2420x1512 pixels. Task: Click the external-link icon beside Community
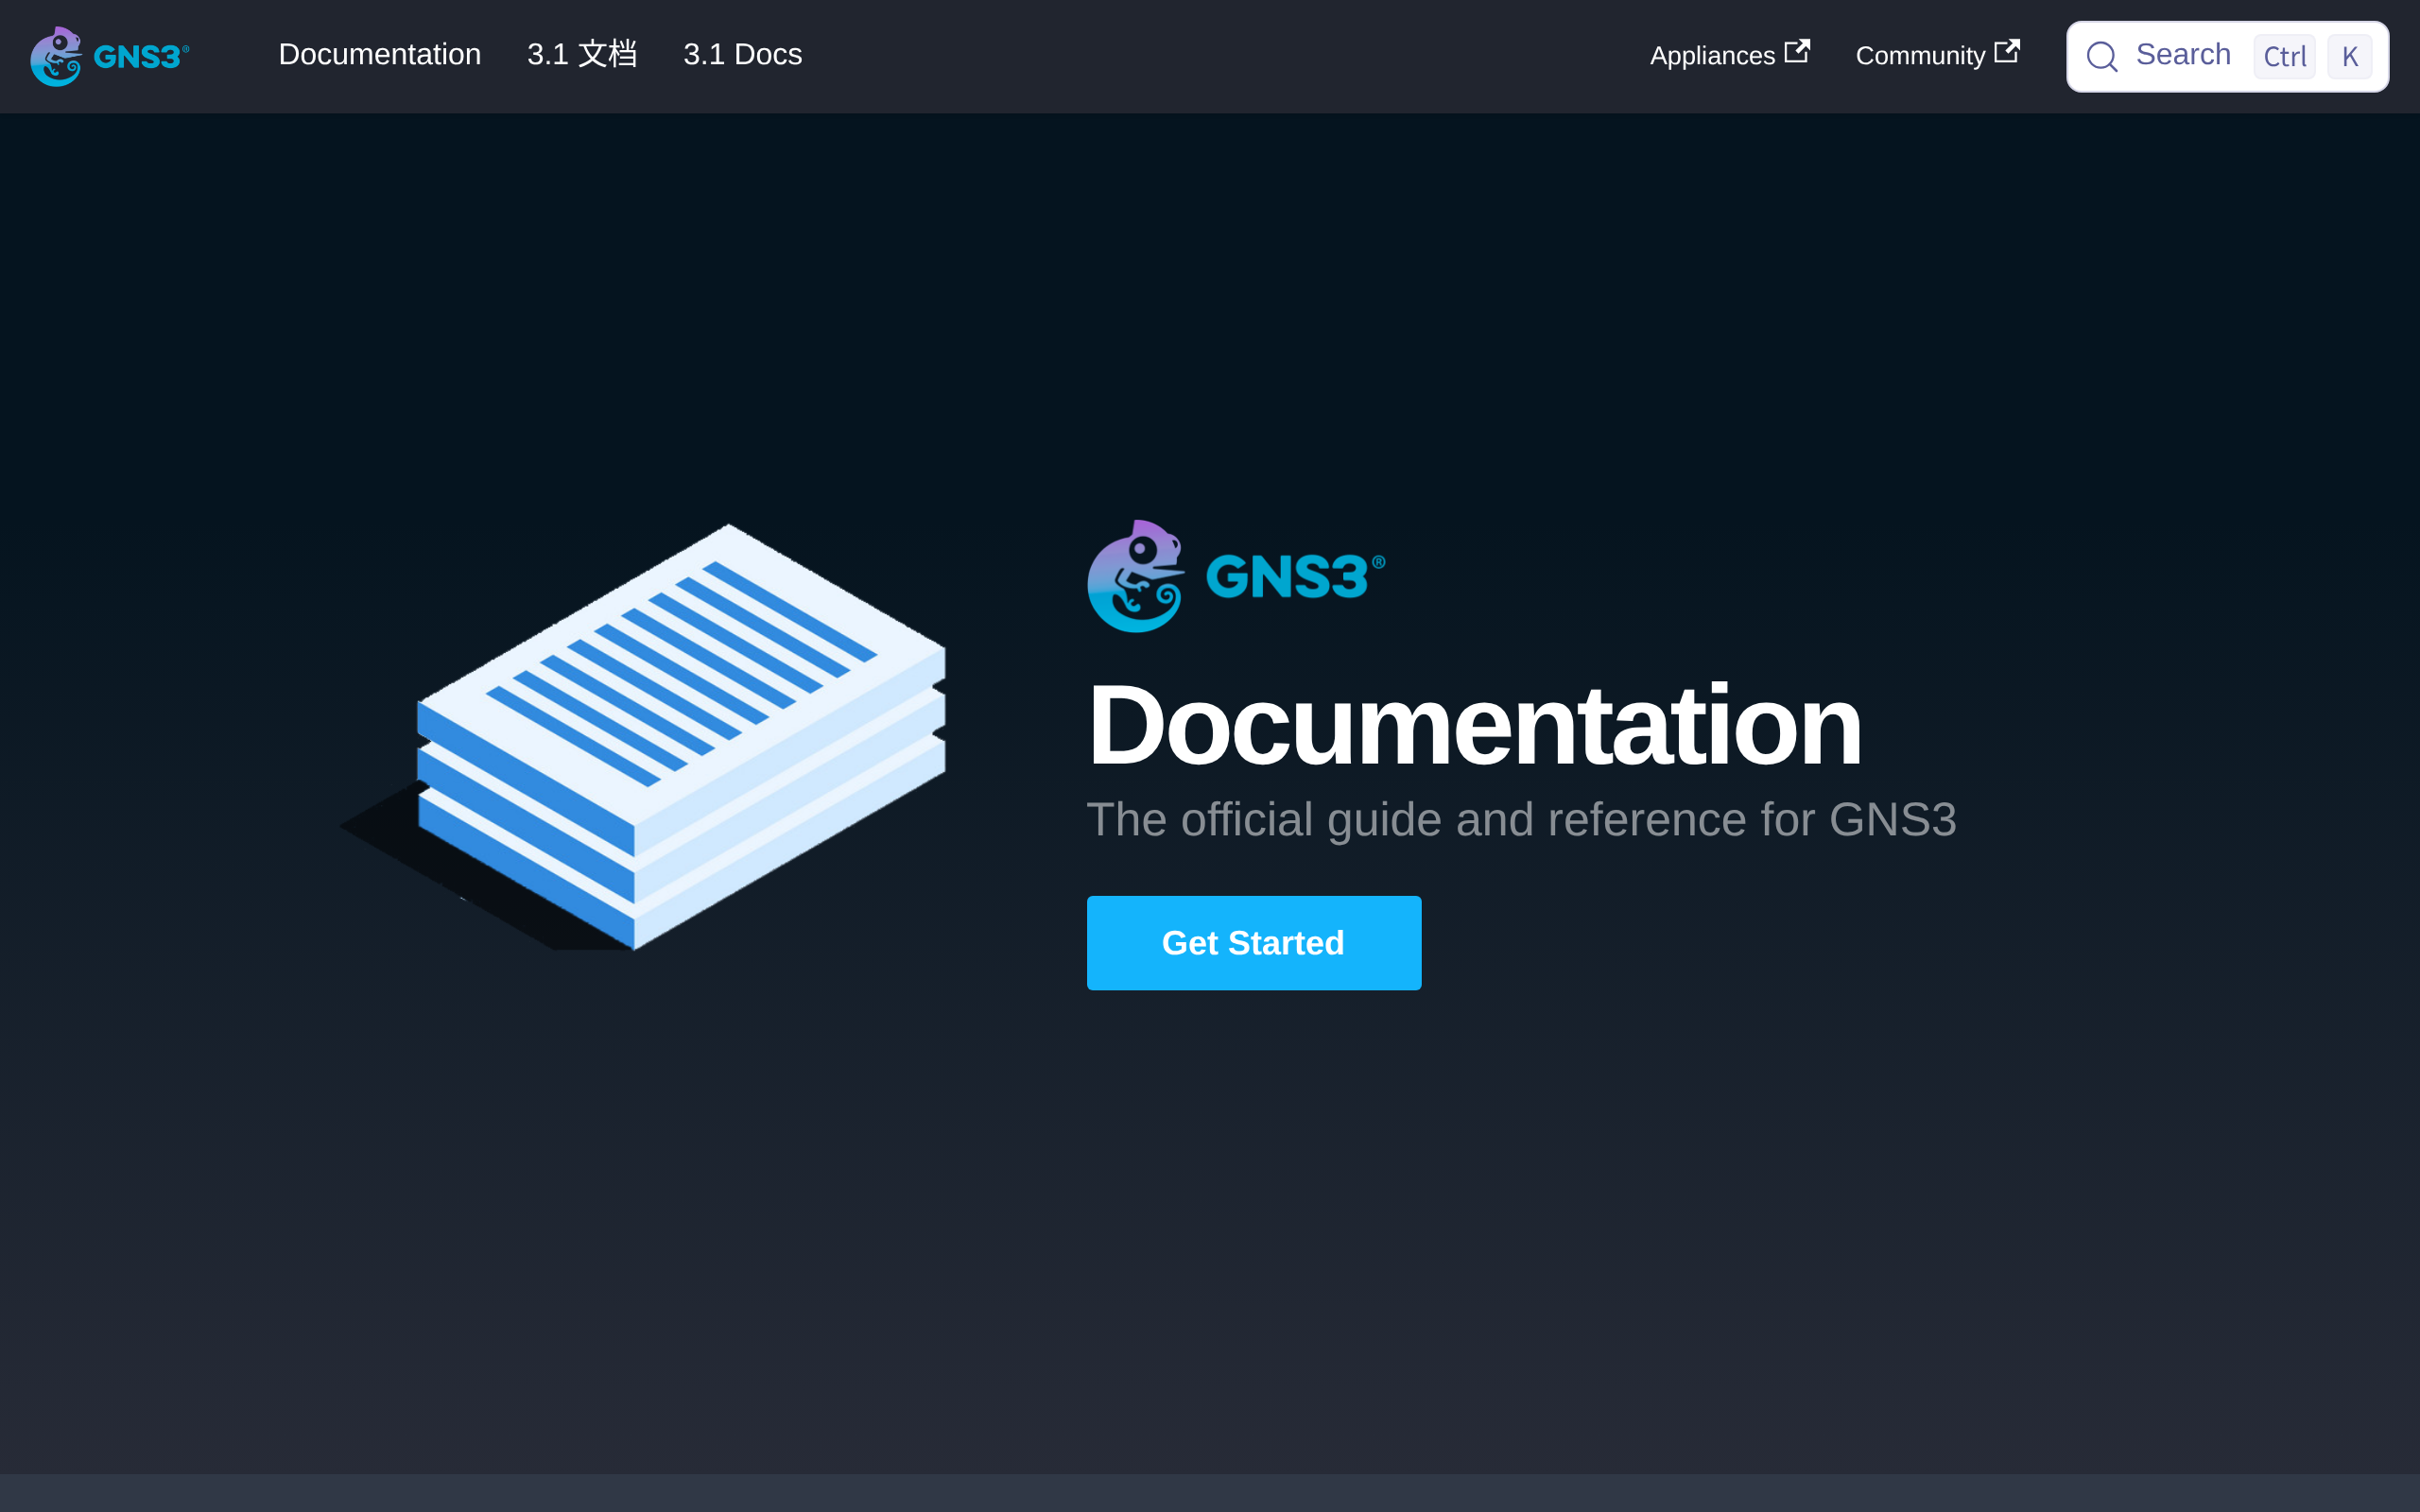click(x=2007, y=50)
